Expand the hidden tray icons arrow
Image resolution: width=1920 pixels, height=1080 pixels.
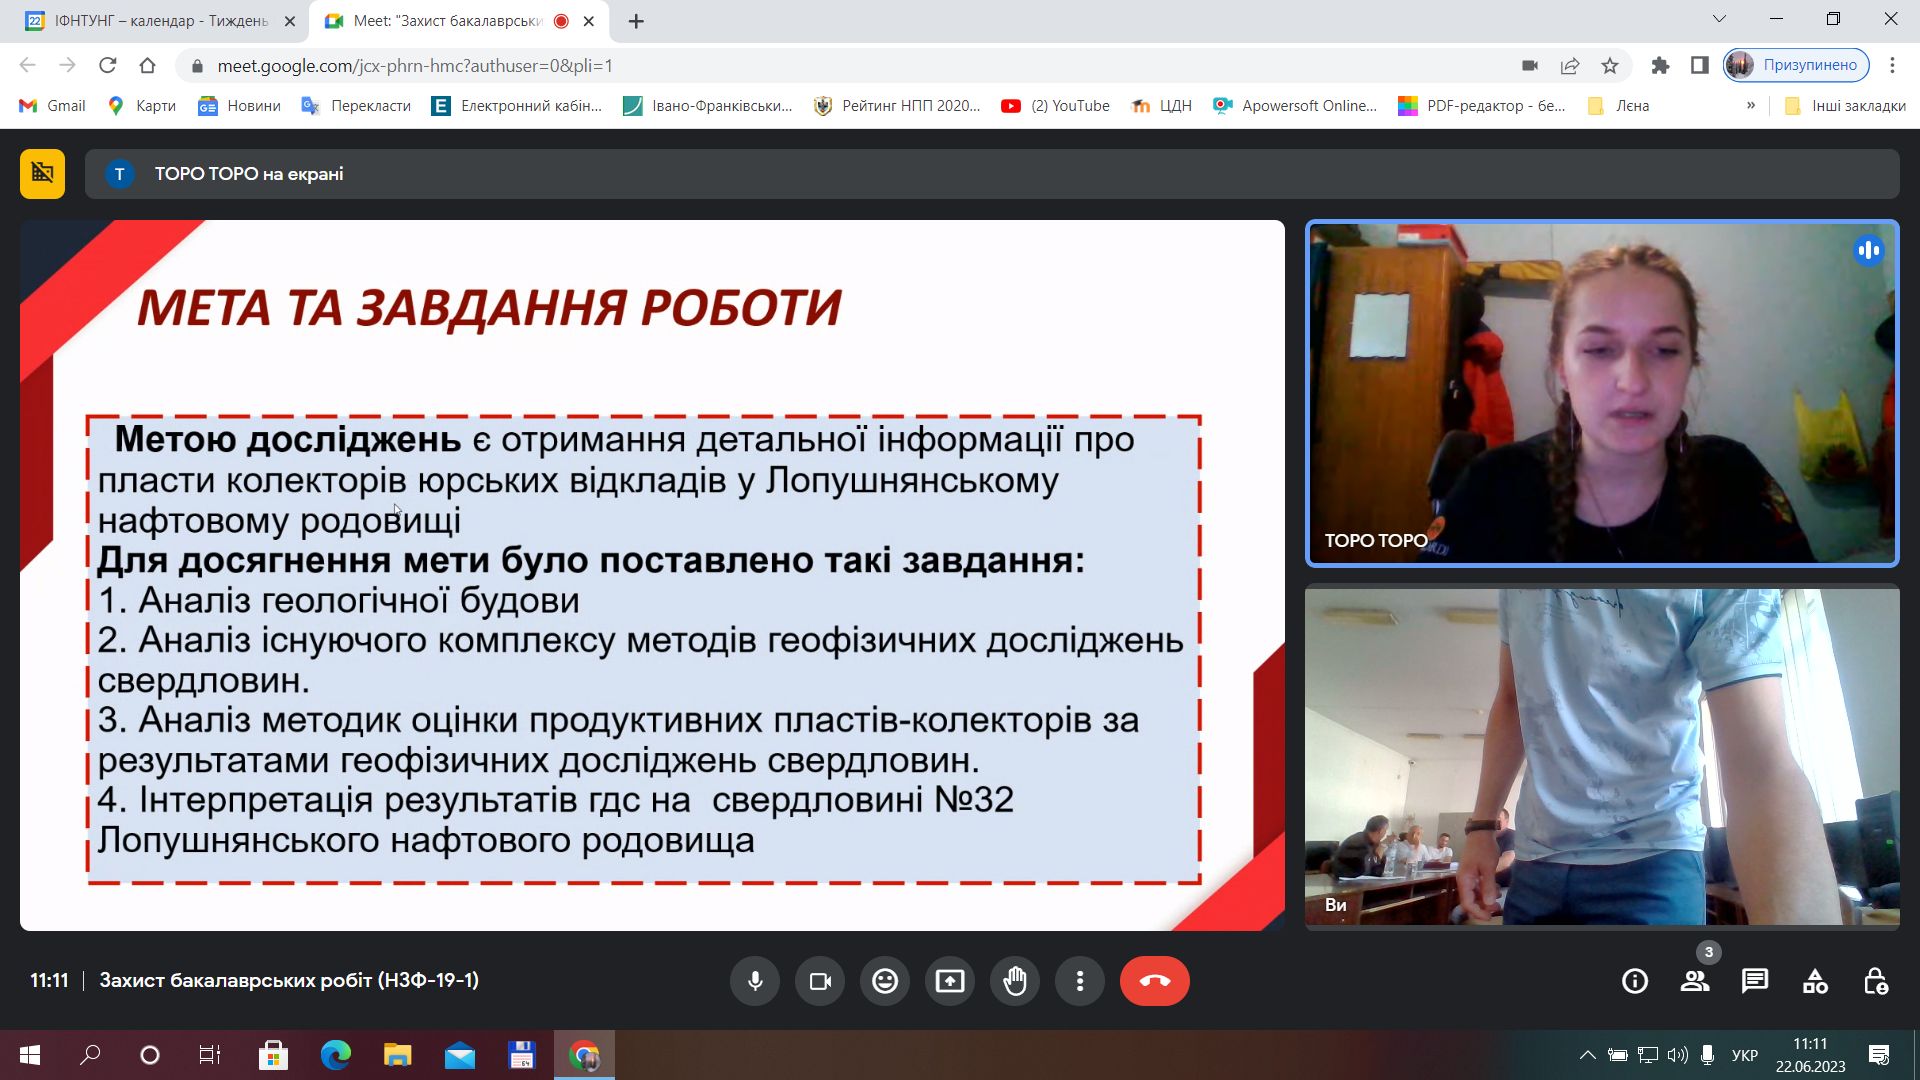click(1588, 1054)
